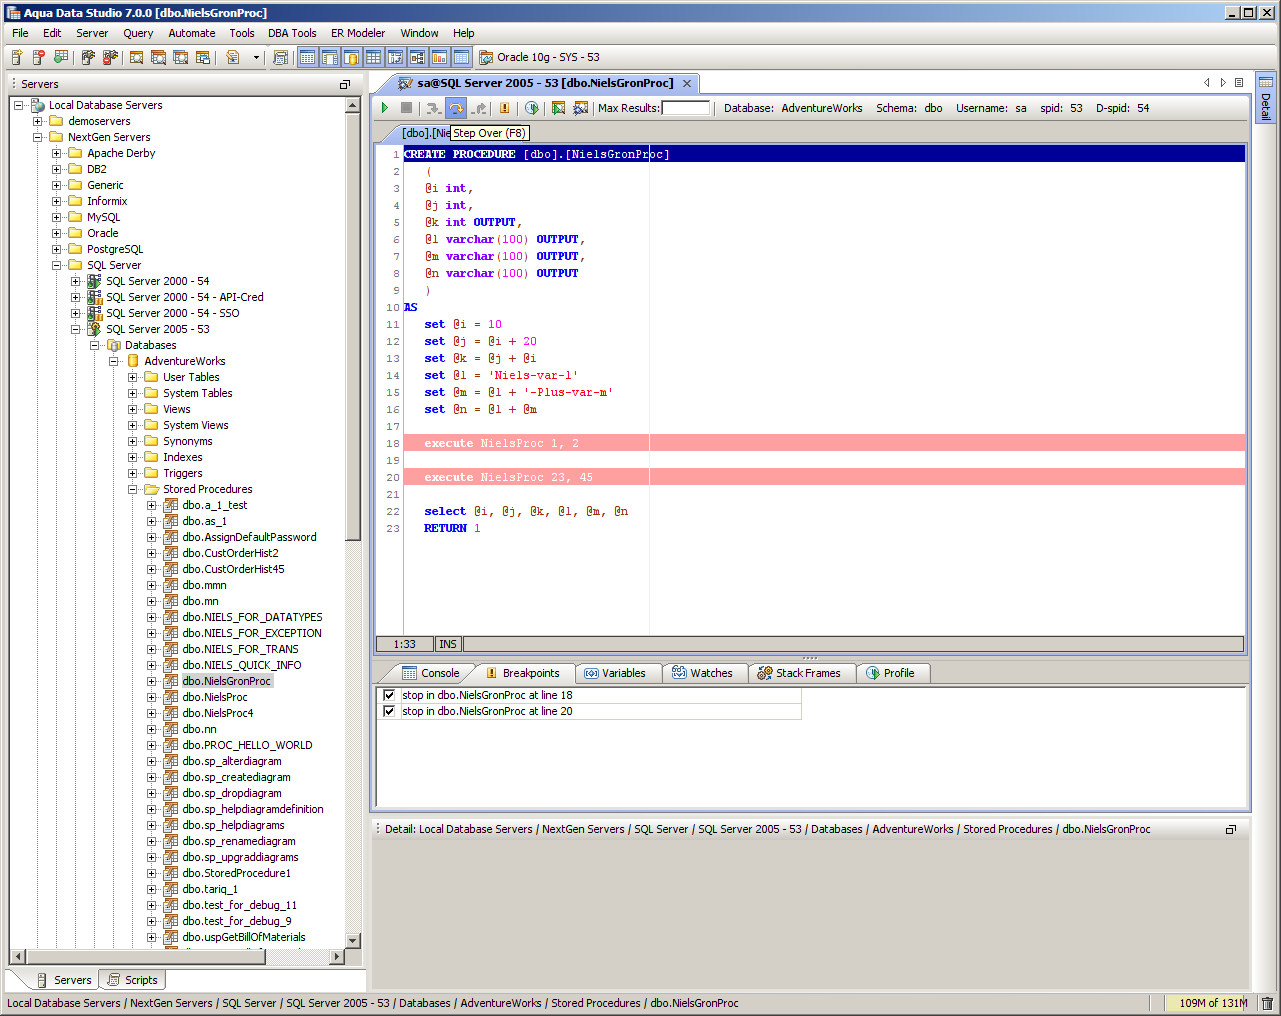This screenshot has height=1016, width=1281.
Task: Toggle the yellow database cylinder view button
Action: 351,57
